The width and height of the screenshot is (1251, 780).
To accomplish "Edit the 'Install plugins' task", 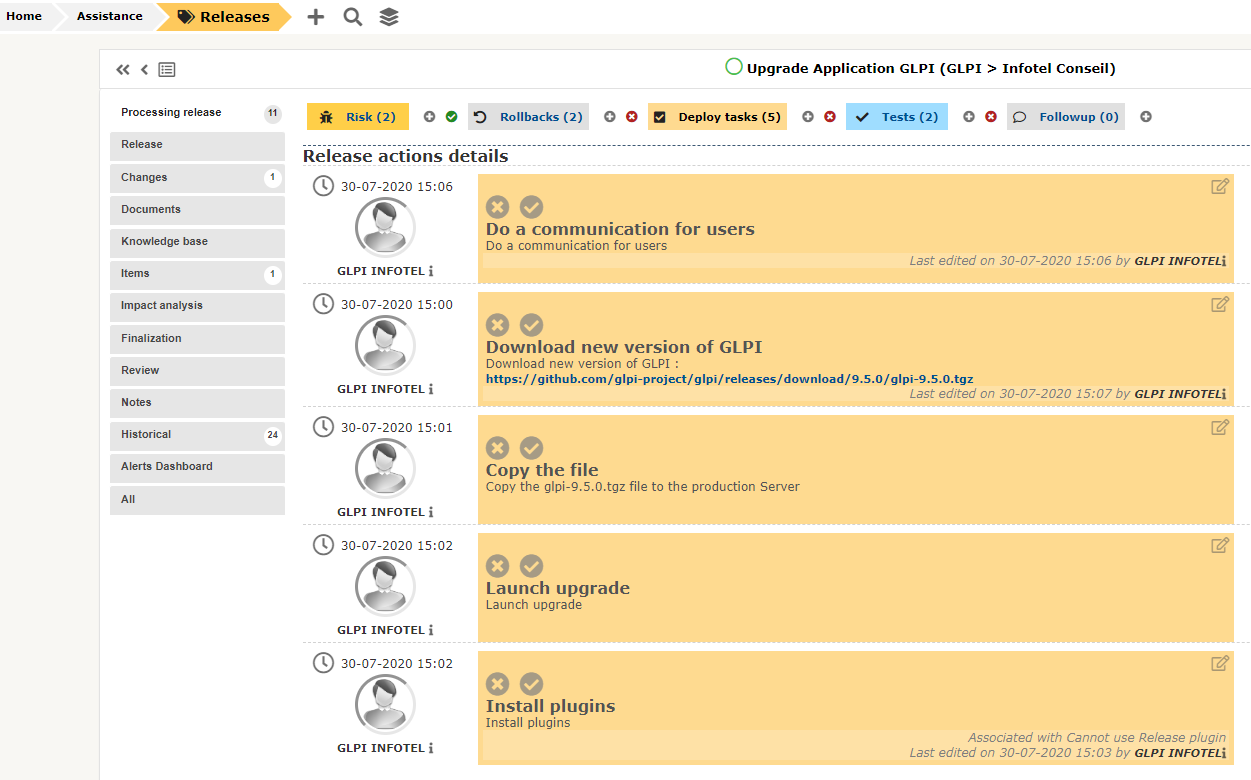I will click(1220, 663).
